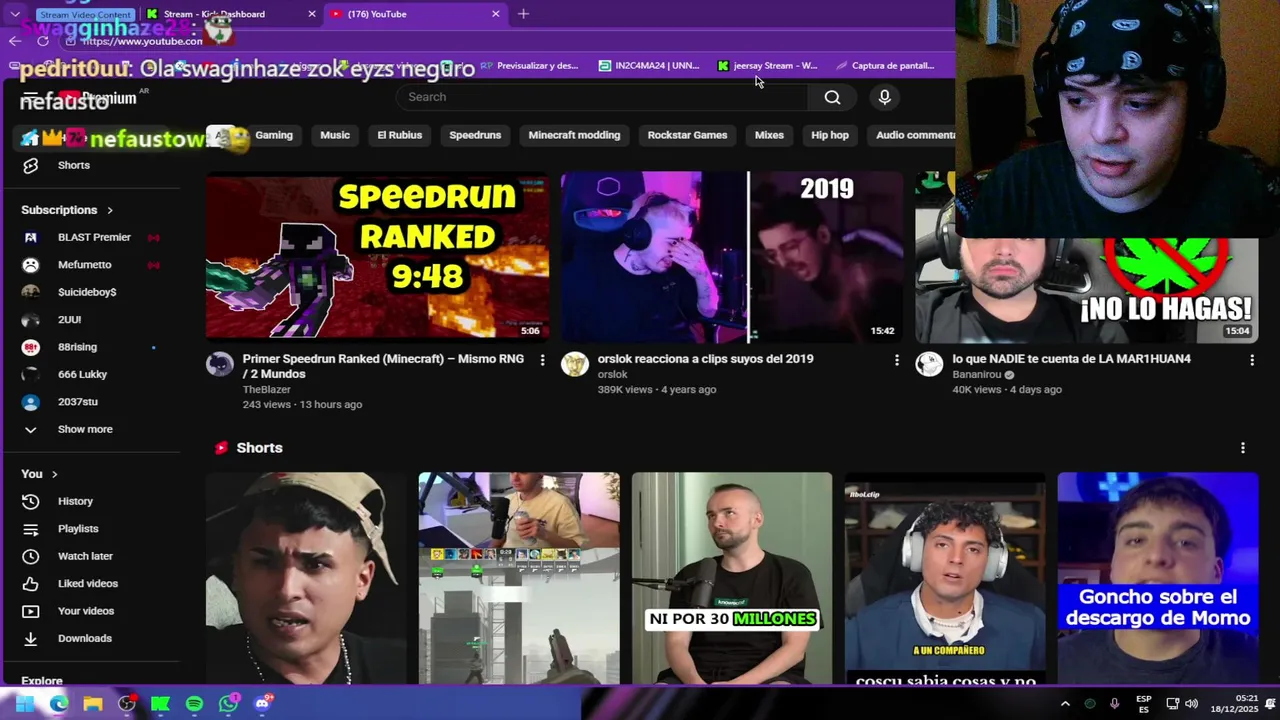1280x720 pixels.
Task: Open Windows Start menu
Action: pyautogui.click(x=25, y=704)
